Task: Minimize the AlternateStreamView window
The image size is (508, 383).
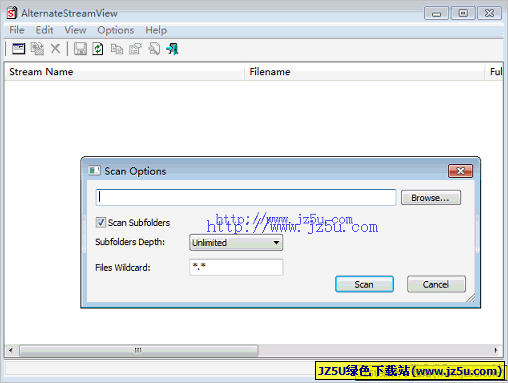Action: (436, 14)
